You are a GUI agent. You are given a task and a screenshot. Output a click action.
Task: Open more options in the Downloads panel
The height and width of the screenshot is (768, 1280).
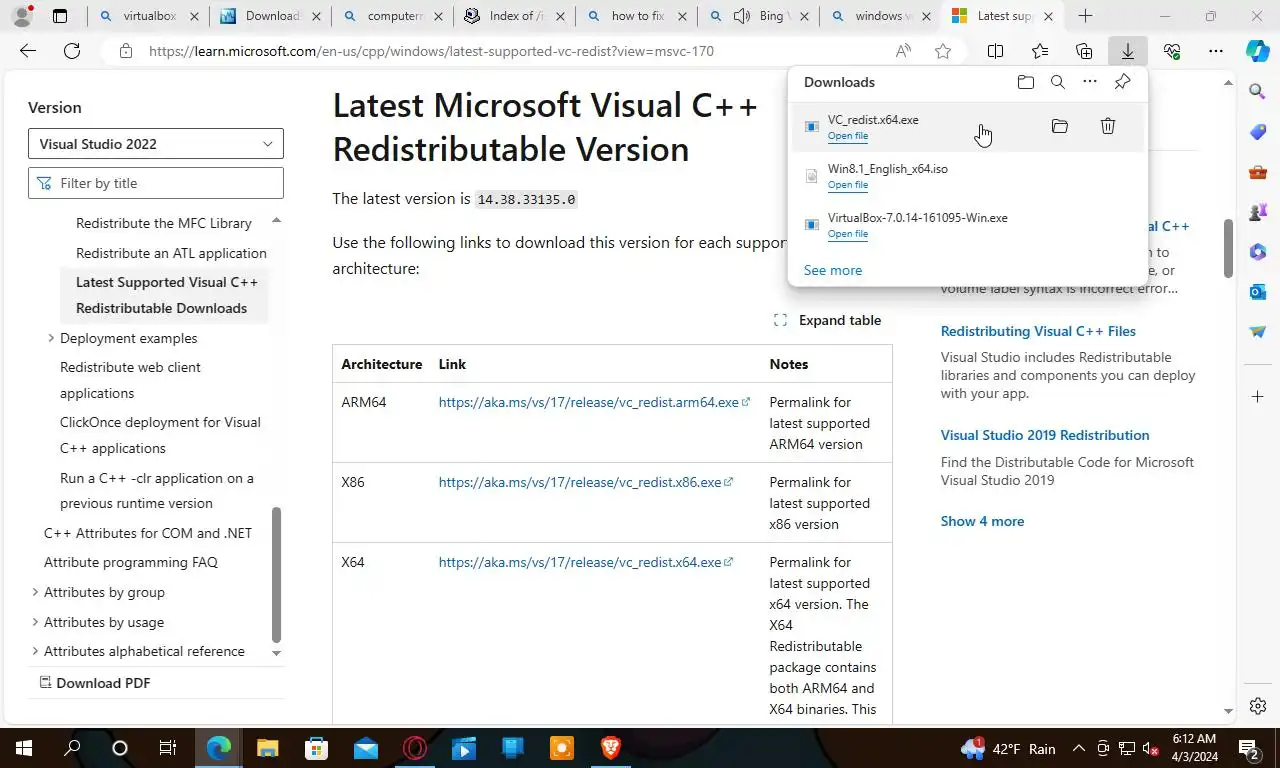[x=1090, y=82]
